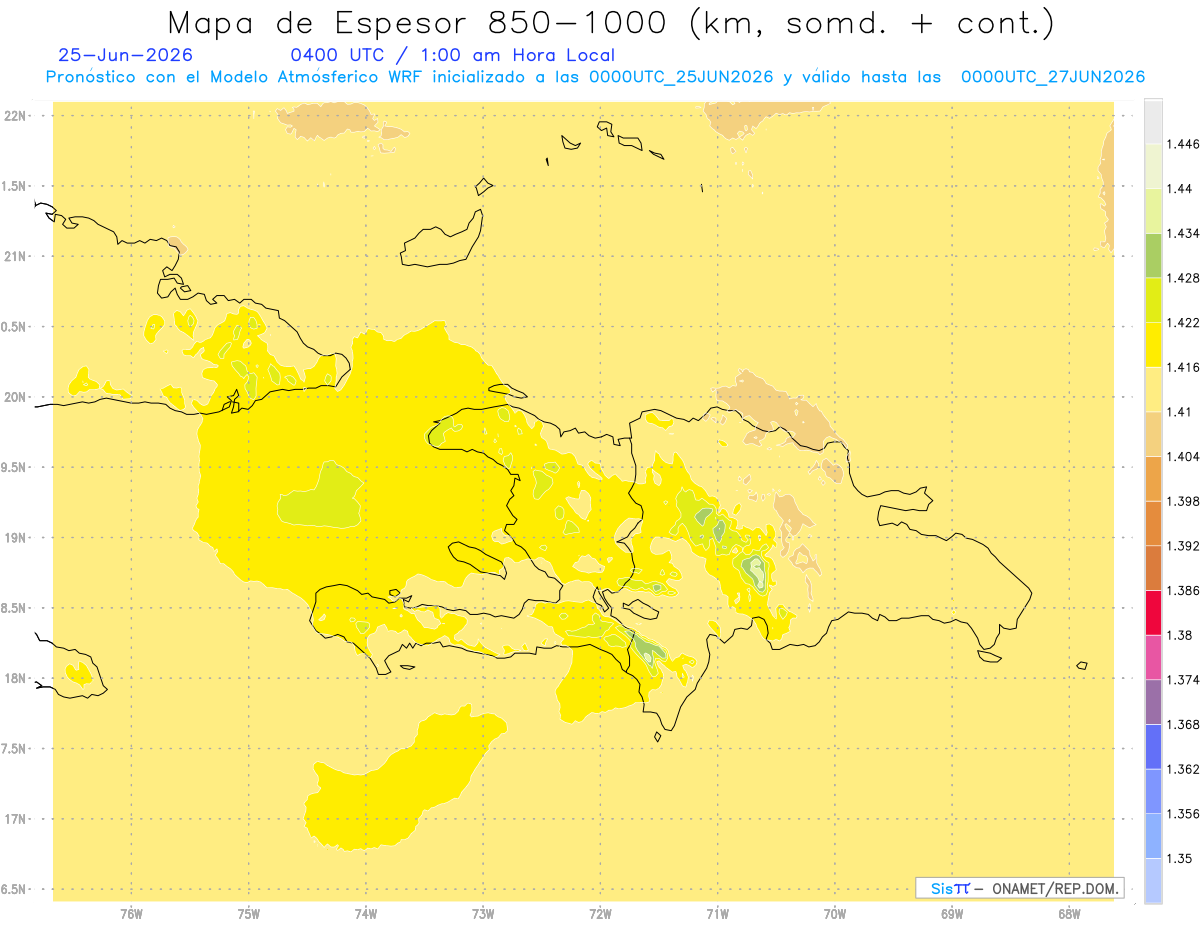Image resolution: width=1200 pixels, height=927 pixels.
Task: Click the 7.5N latitude label
Action: (15, 749)
